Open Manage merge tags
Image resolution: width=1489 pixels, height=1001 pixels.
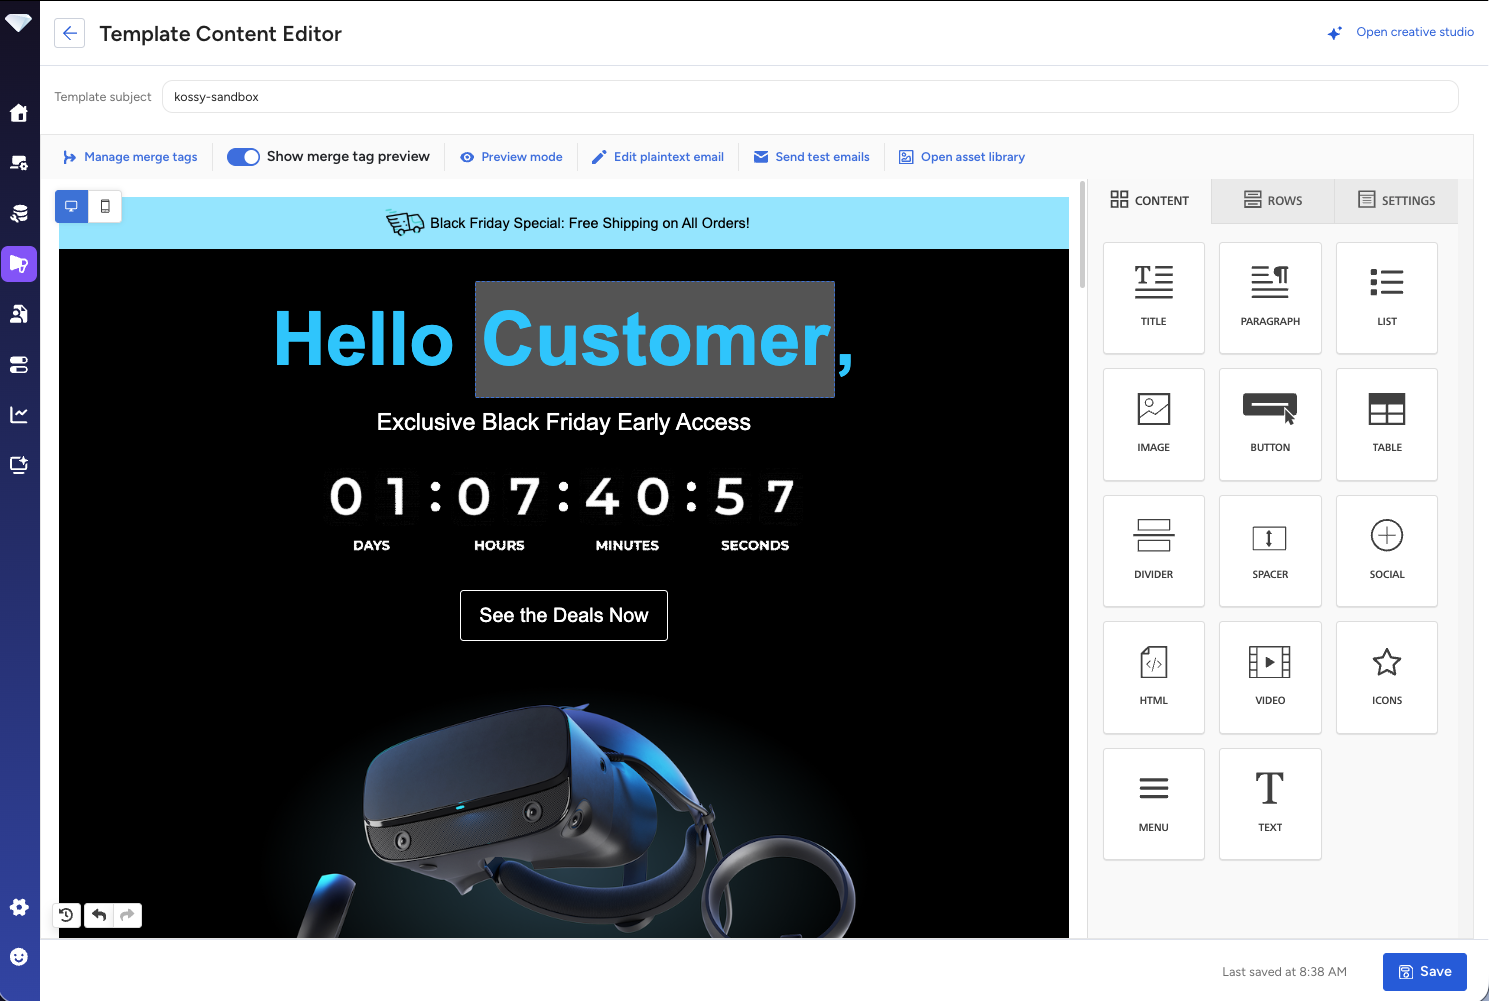click(x=130, y=157)
